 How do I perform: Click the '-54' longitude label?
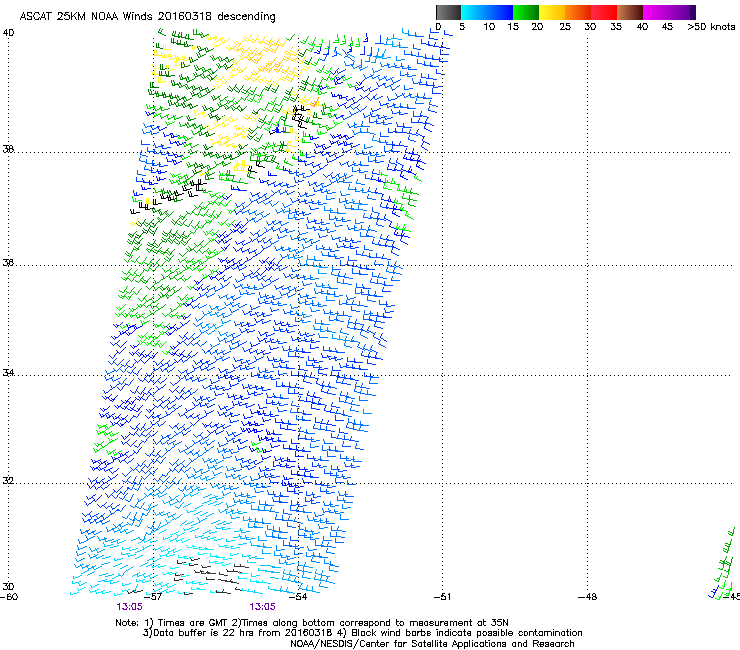[x=298, y=597]
